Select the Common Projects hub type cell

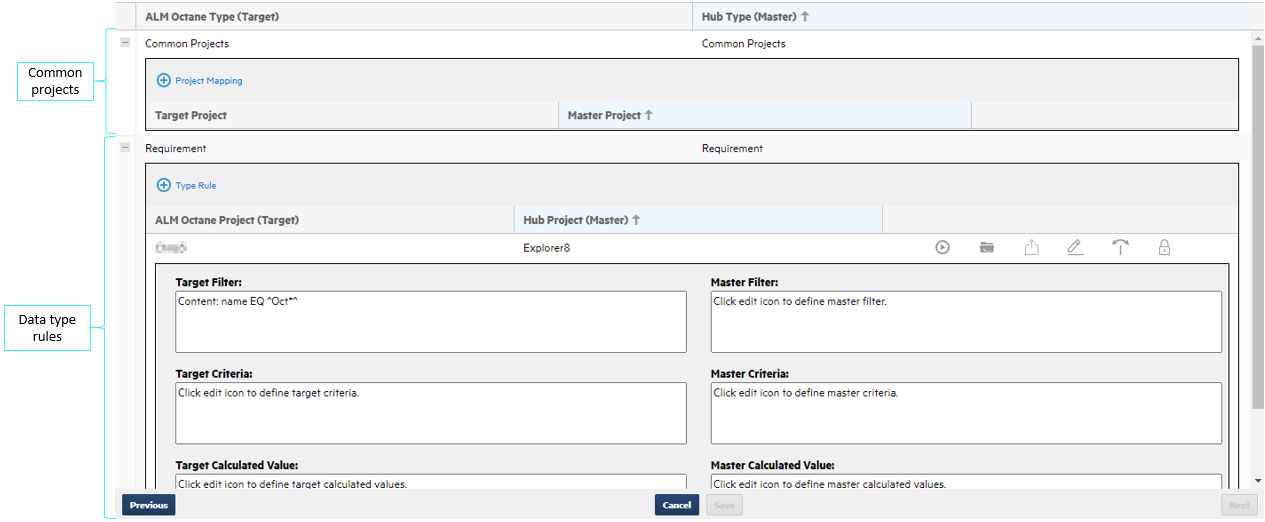coord(743,43)
